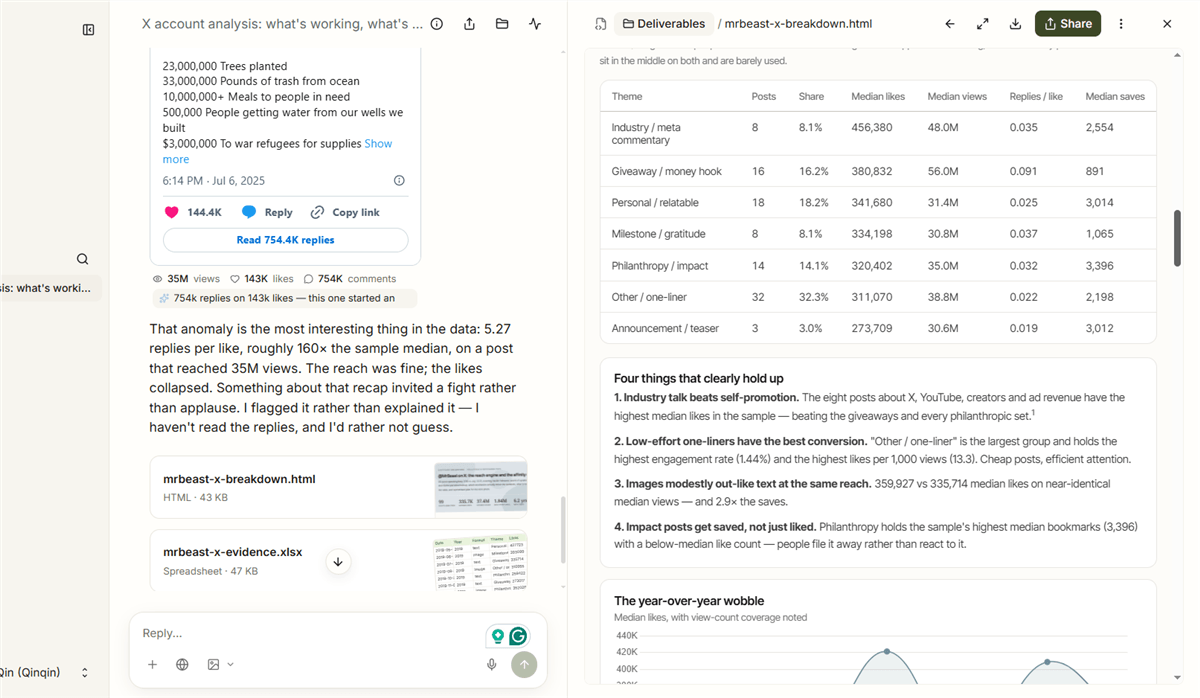Click the tweet info icon beside date
Screen dimensions: 1200x698
coord(399,181)
